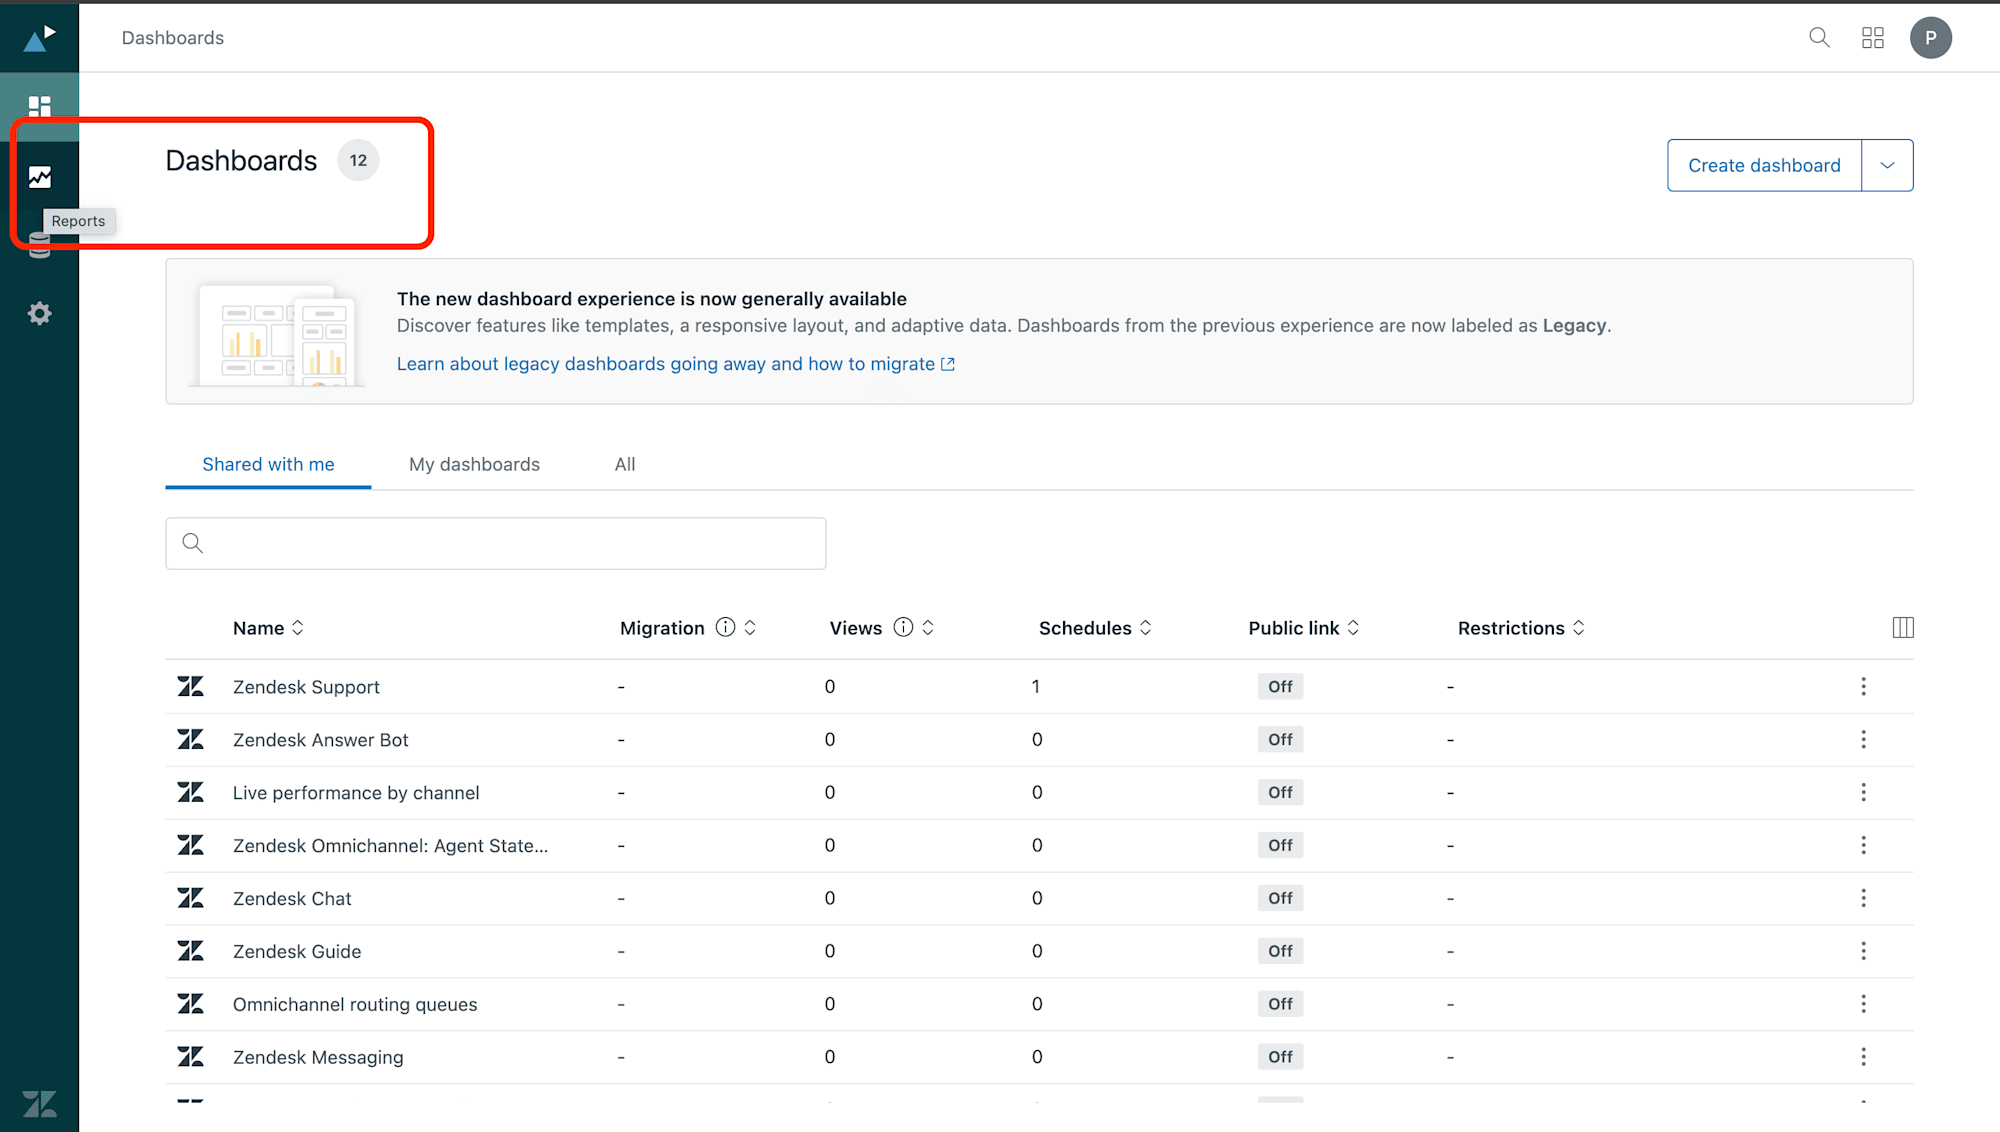This screenshot has height=1132, width=2000.
Task: Click the Zendesk Support dashboard row icon
Action: click(191, 686)
